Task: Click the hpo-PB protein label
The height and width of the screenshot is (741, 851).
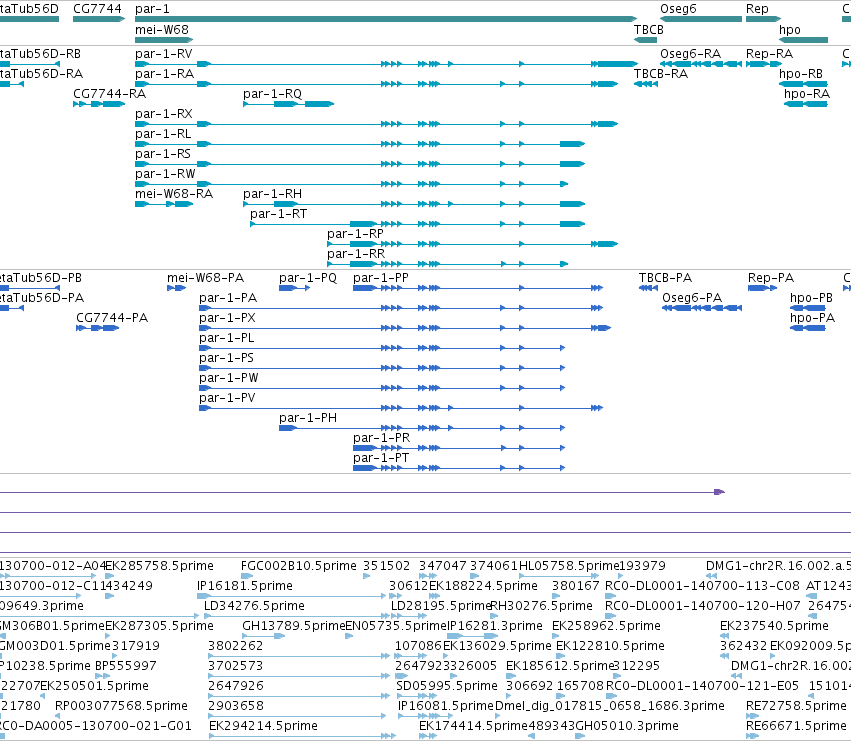Action: click(x=811, y=298)
